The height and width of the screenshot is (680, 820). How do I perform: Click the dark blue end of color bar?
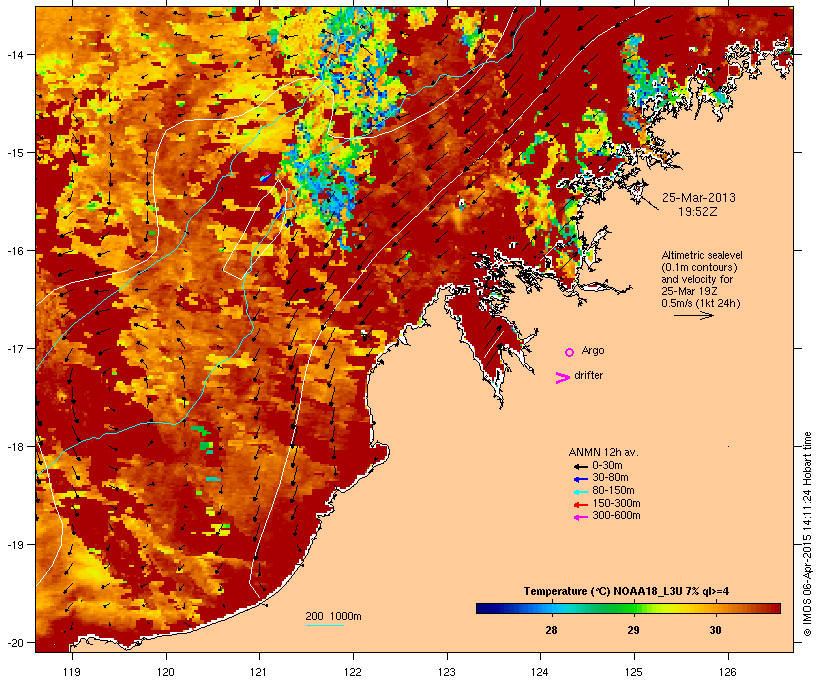pos(483,608)
